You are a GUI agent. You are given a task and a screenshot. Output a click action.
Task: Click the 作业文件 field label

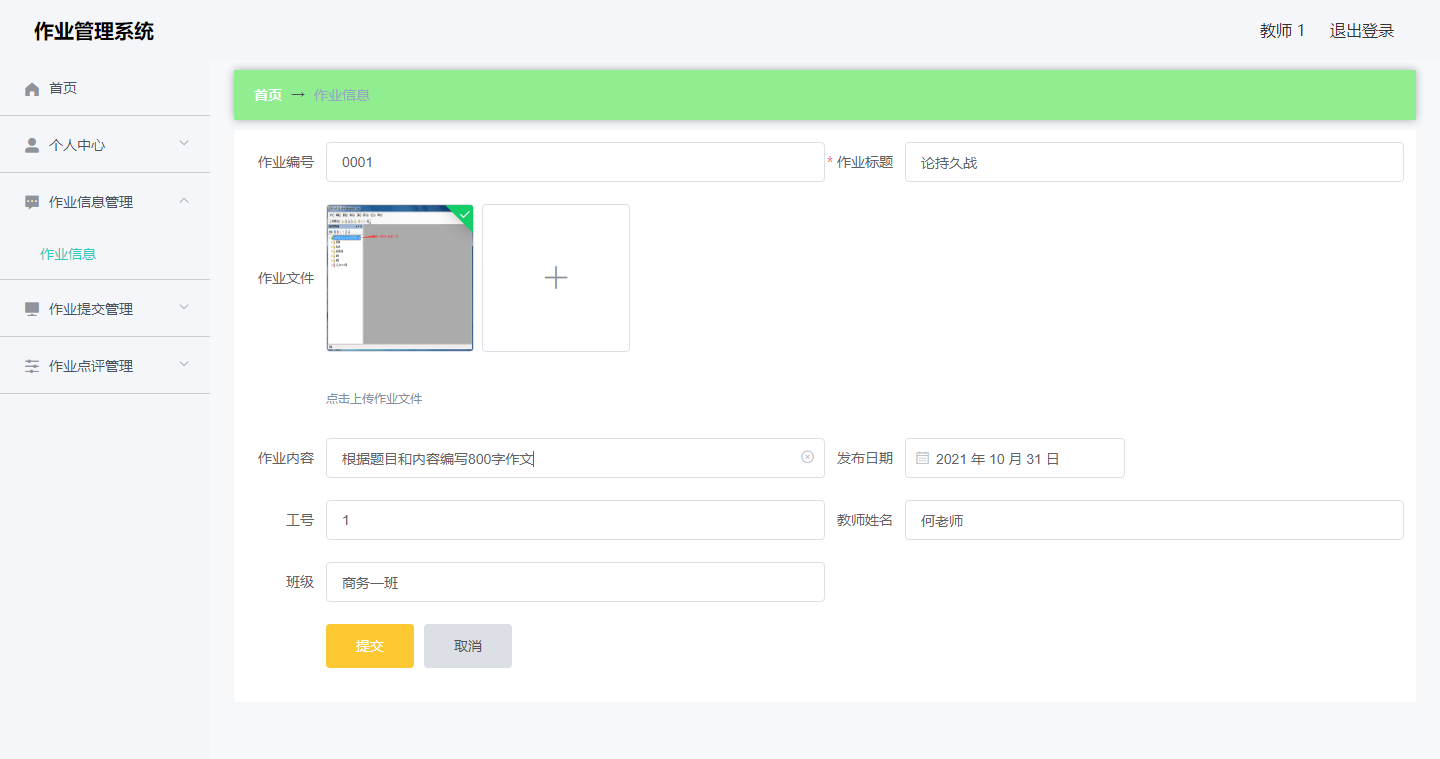[286, 278]
